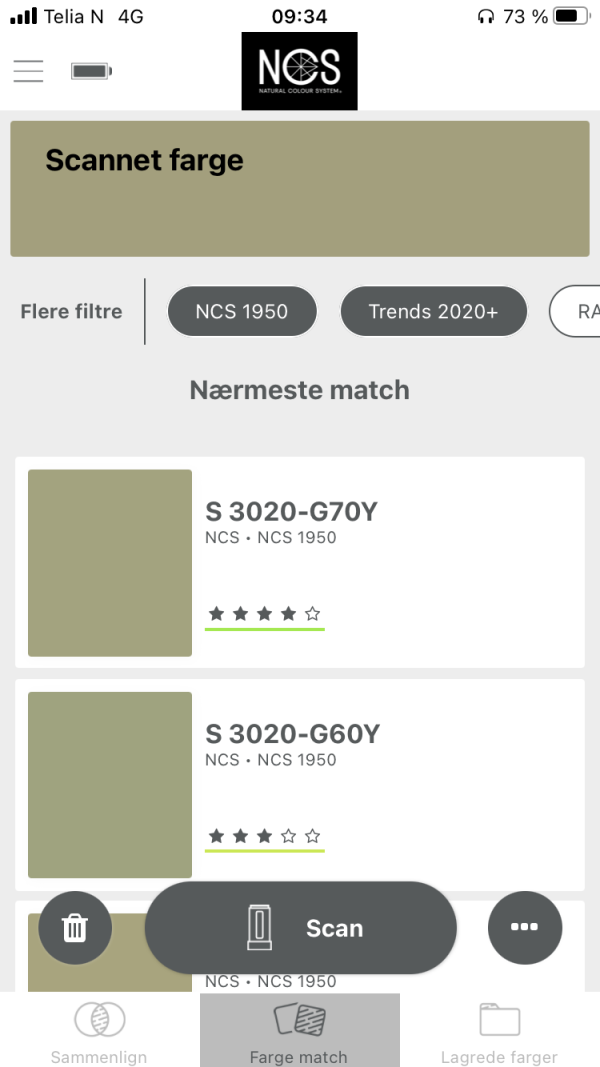Select the Scannet farge color banner
Screen dimensions: 600x1067
tap(299, 188)
